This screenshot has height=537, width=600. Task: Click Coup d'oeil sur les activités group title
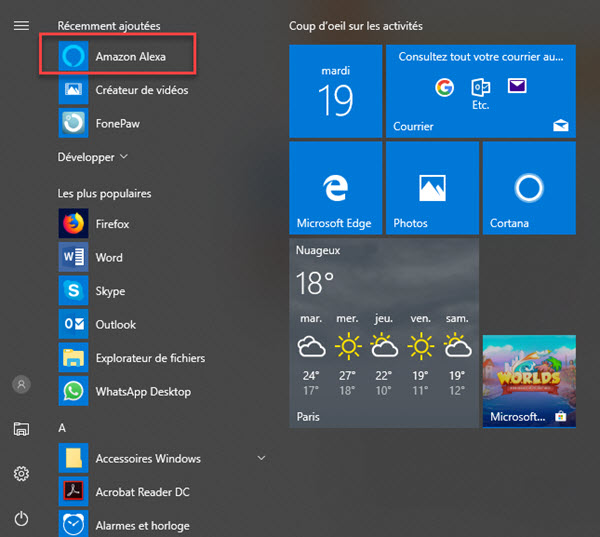[x=355, y=26]
